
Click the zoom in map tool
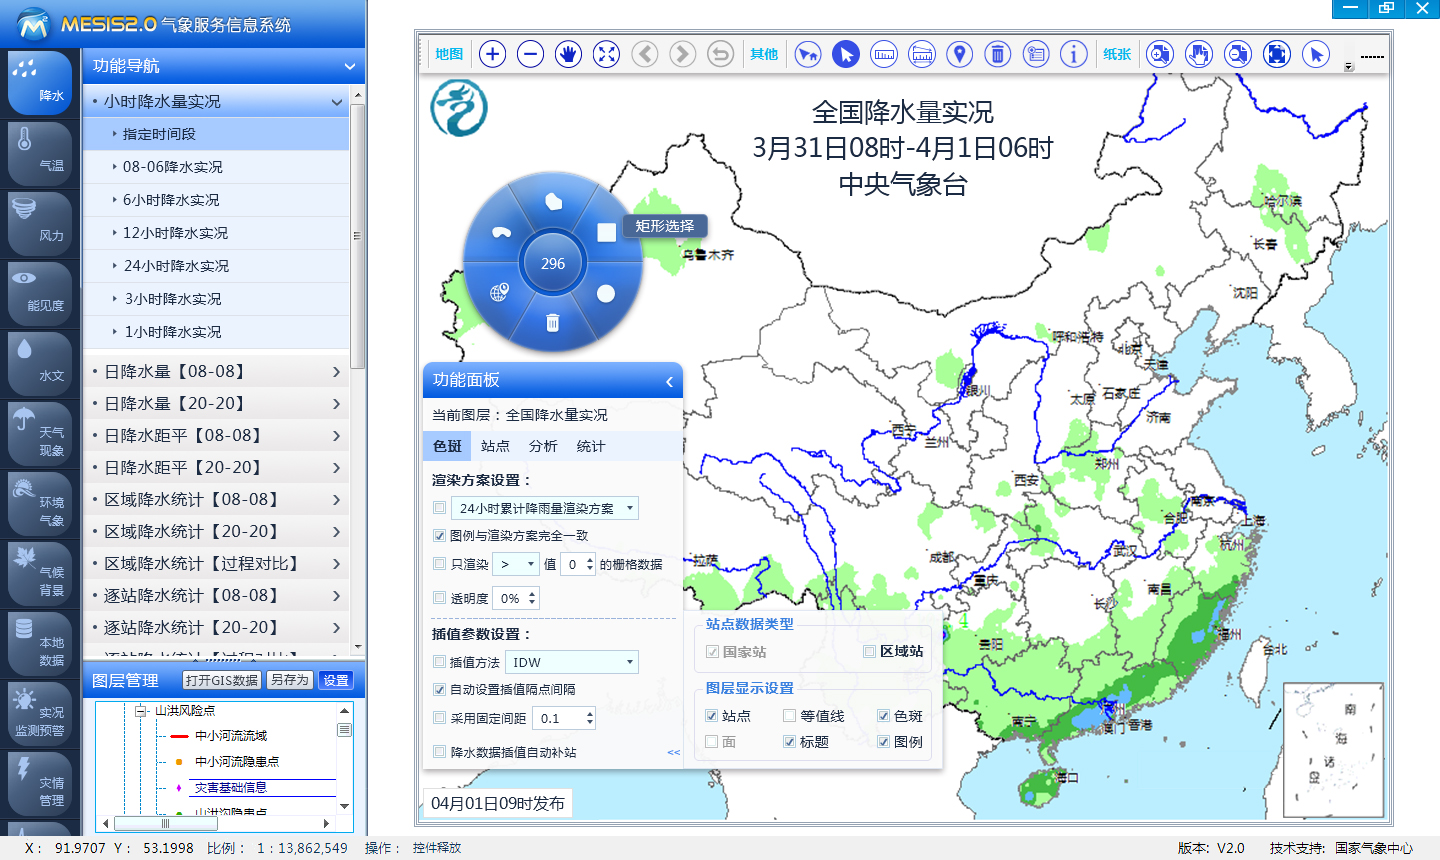[x=492, y=54]
